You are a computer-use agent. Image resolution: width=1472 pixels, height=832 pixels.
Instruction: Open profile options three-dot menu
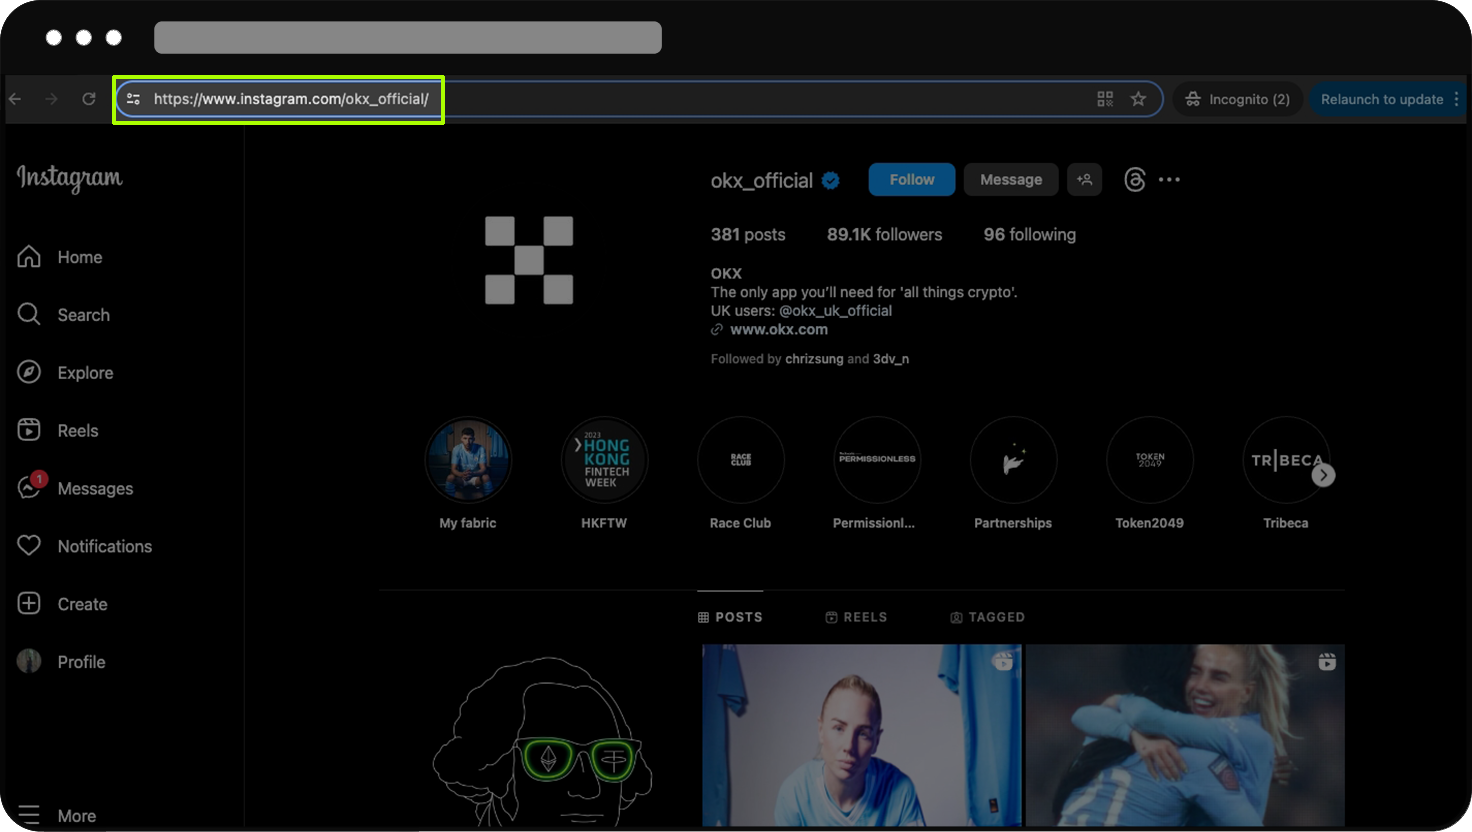click(x=1169, y=180)
